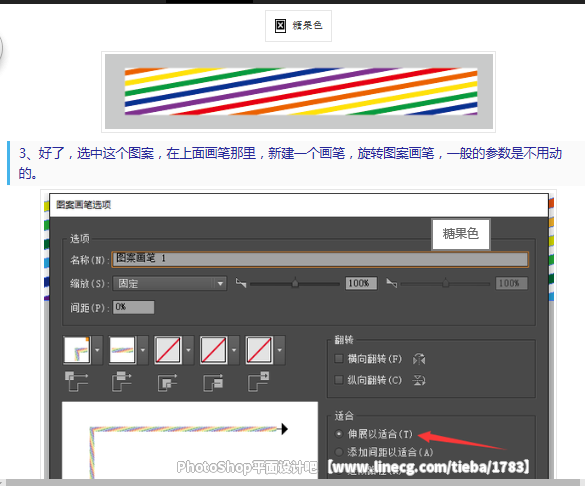This screenshot has width=585, height=486.
Task: Click the step 3 instruction text
Action: point(290,163)
